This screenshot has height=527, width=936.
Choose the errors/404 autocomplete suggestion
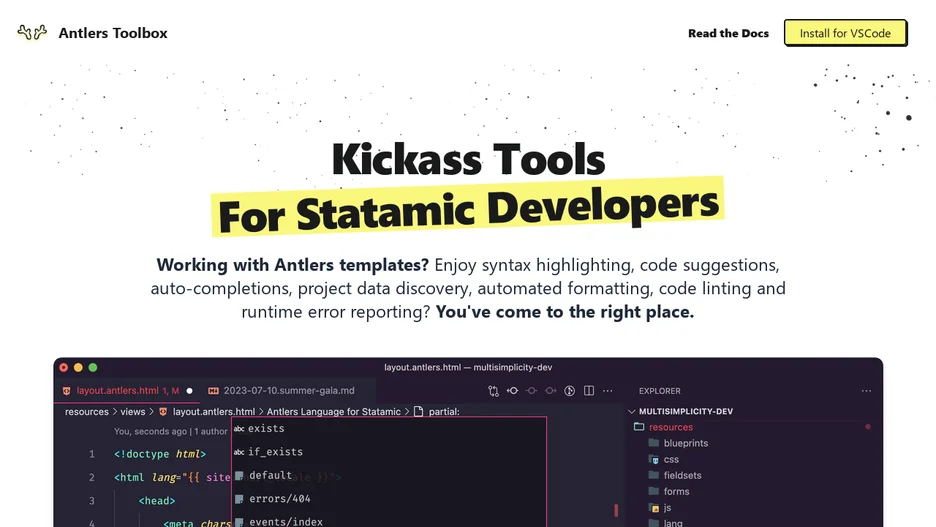click(x=389, y=498)
